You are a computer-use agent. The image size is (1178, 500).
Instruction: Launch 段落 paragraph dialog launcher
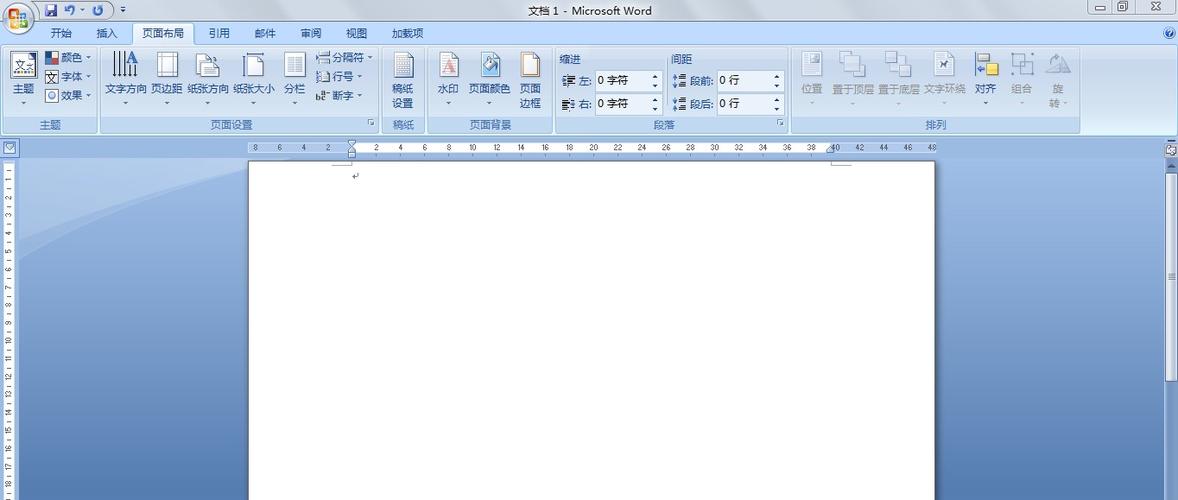(x=780, y=122)
